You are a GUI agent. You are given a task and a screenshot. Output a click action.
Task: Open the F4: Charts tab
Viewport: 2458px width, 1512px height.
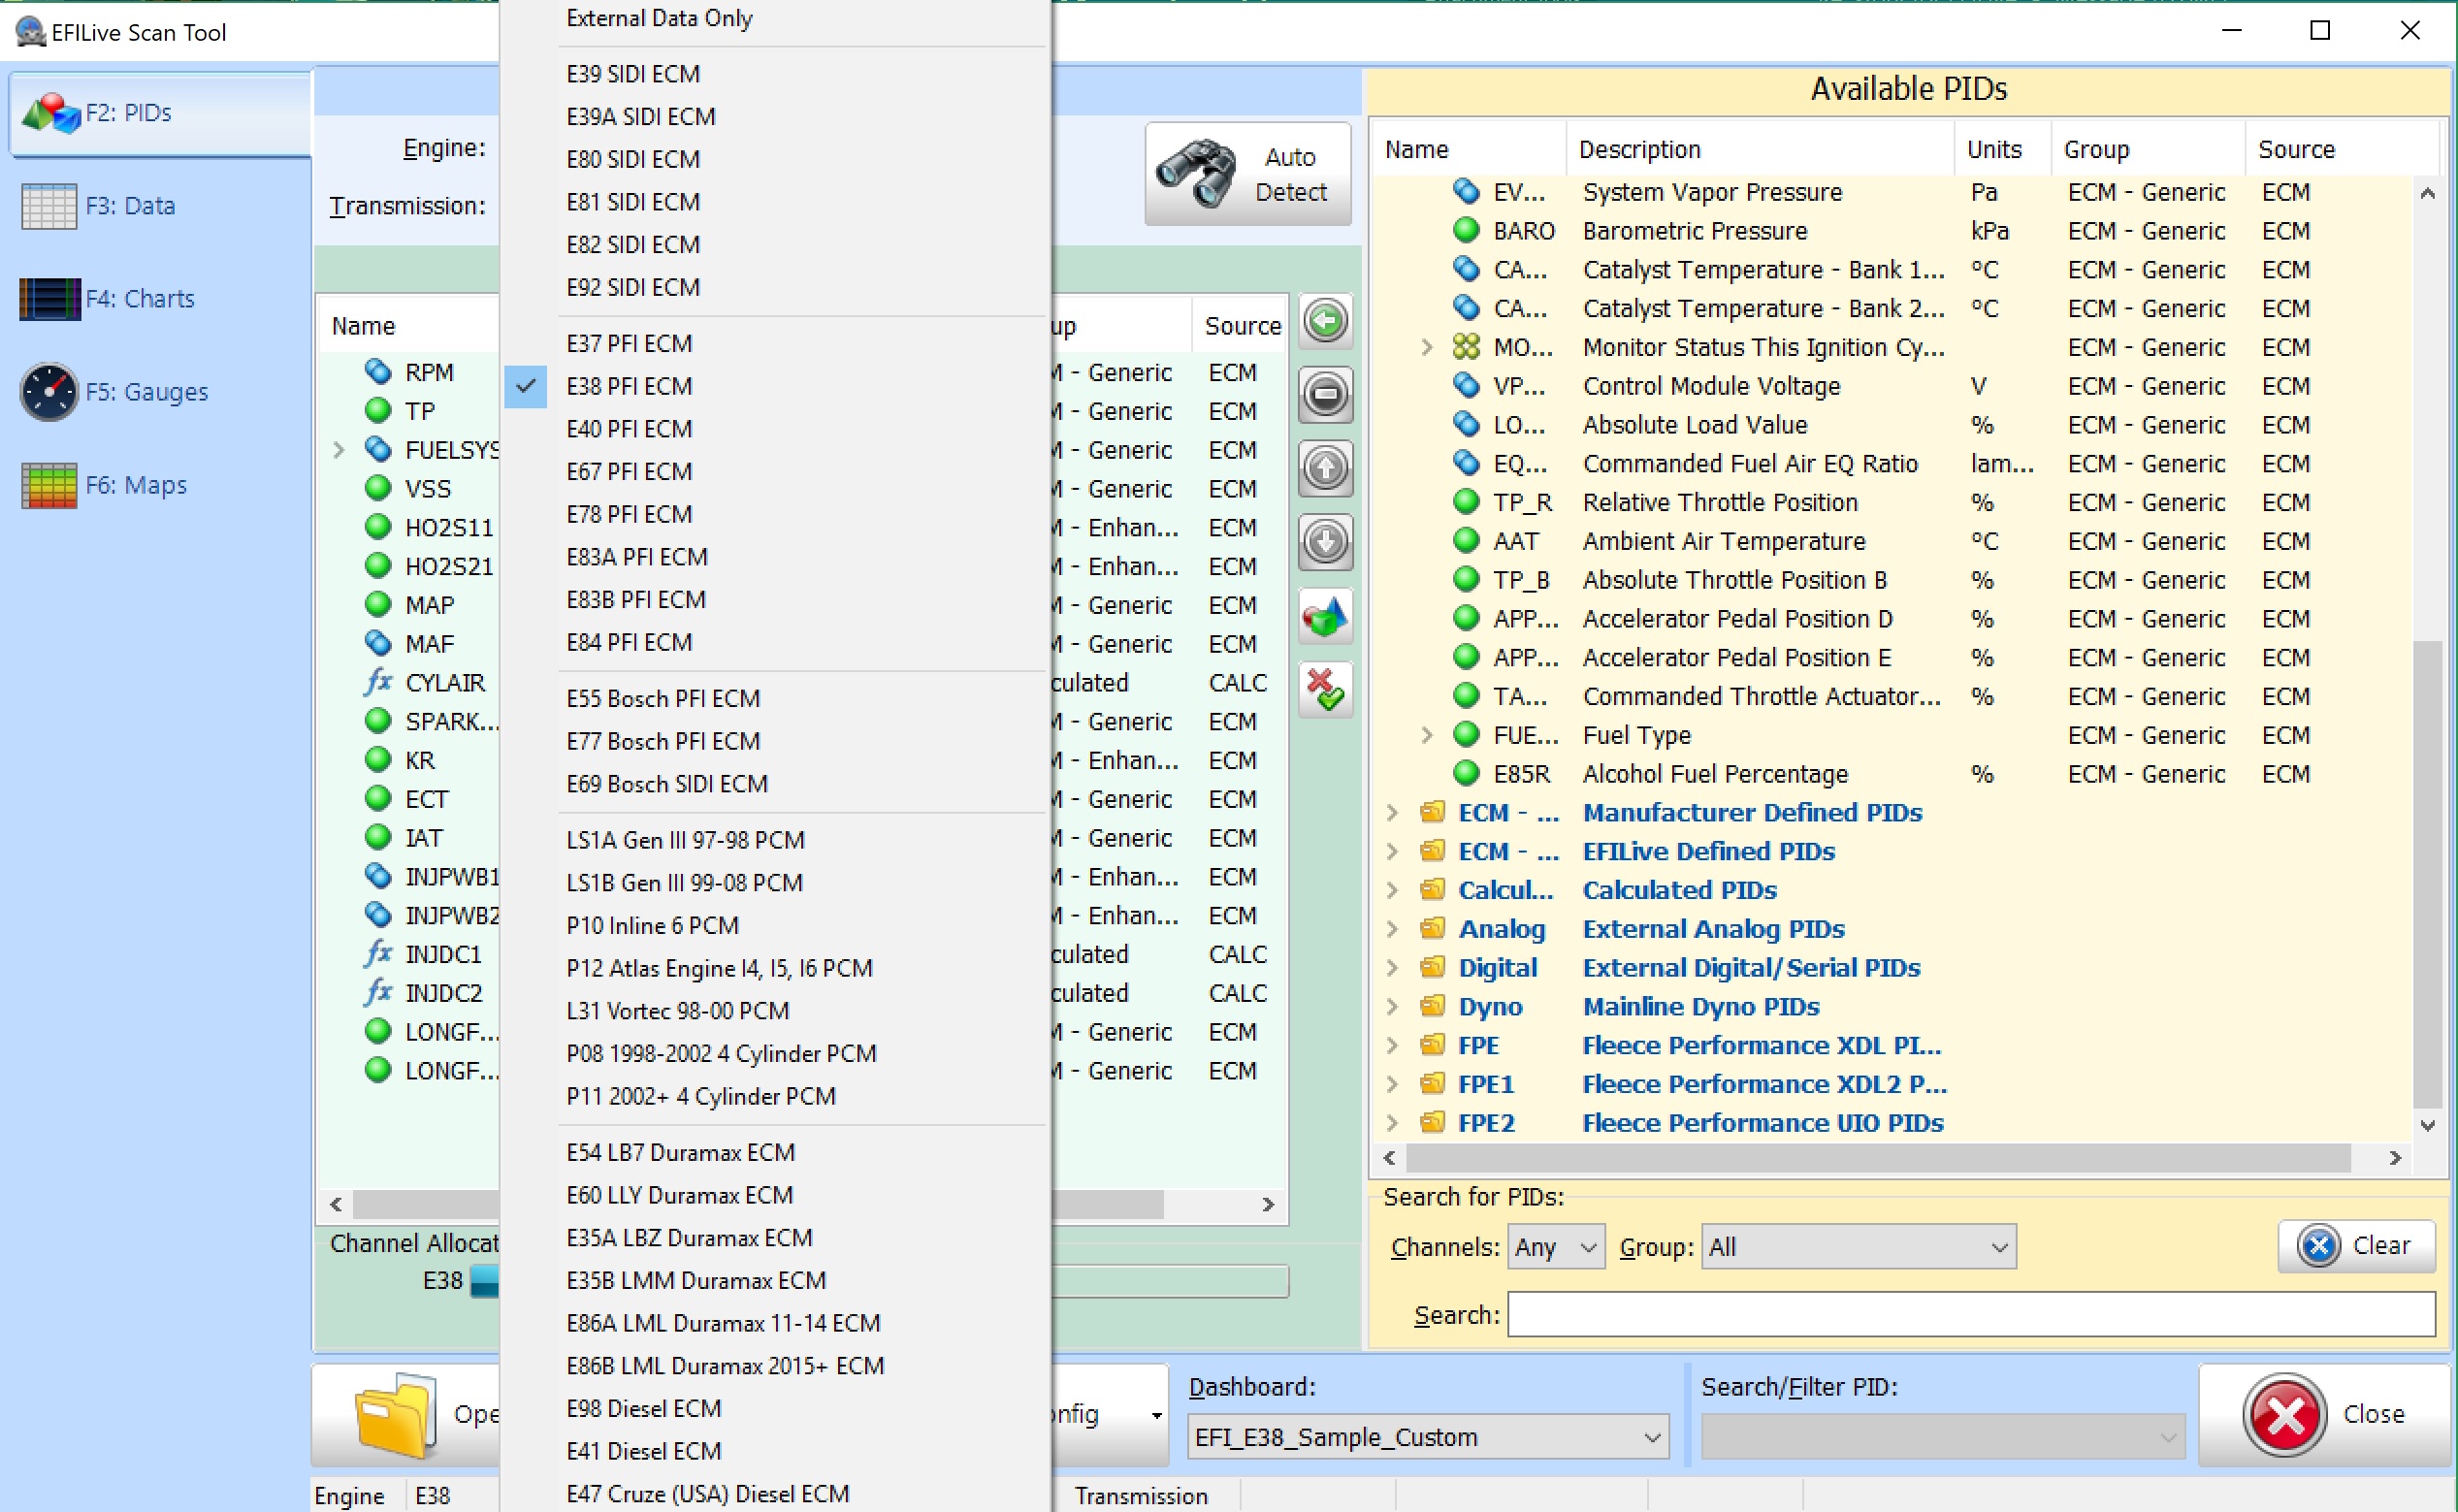point(160,299)
